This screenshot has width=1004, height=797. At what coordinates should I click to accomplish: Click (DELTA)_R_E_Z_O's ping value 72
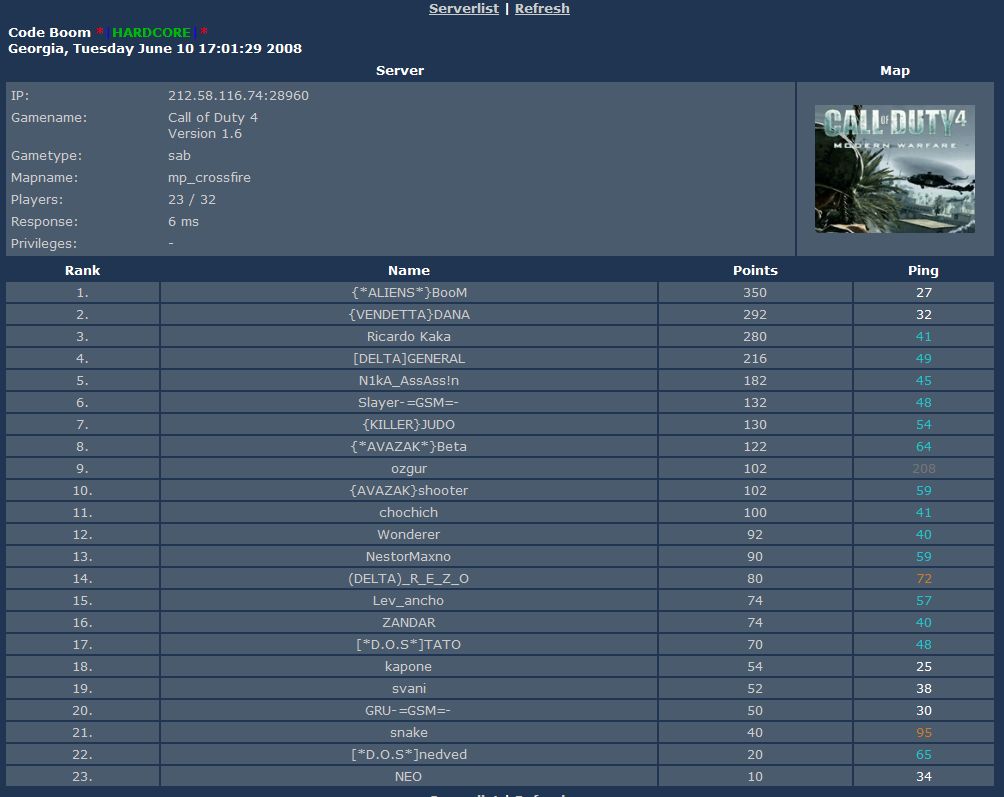click(923, 579)
